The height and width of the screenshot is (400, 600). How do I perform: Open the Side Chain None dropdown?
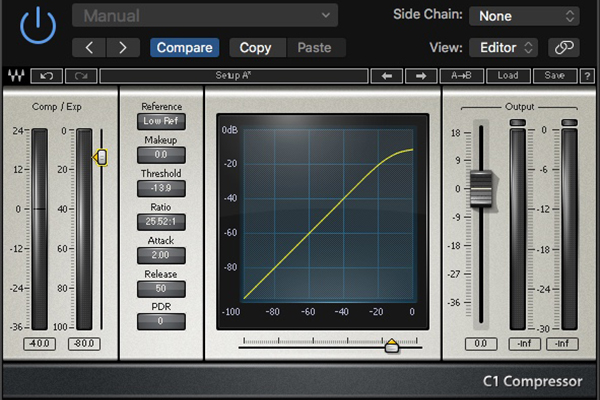[524, 16]
